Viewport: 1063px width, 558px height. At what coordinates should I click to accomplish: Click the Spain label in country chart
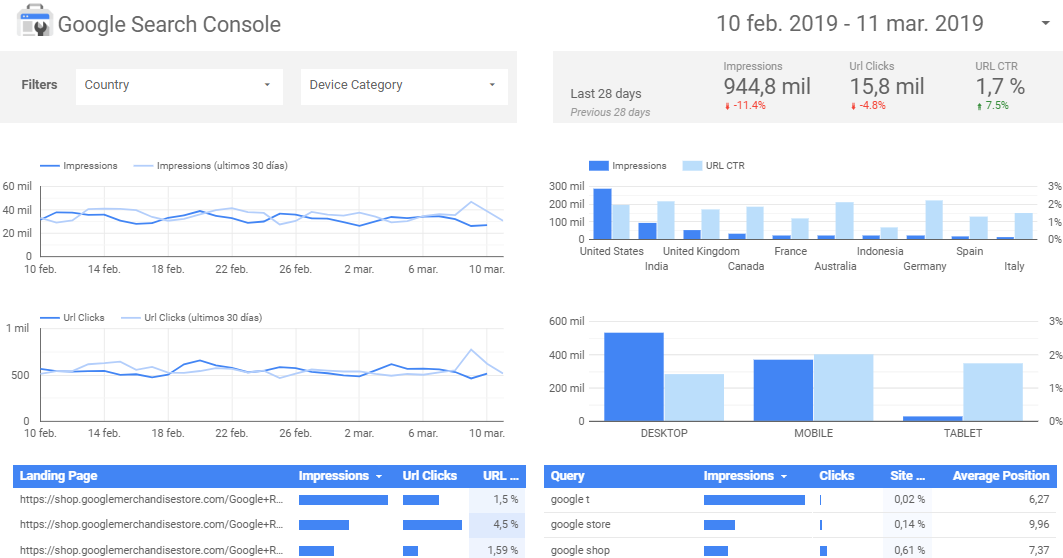[969, 251]
